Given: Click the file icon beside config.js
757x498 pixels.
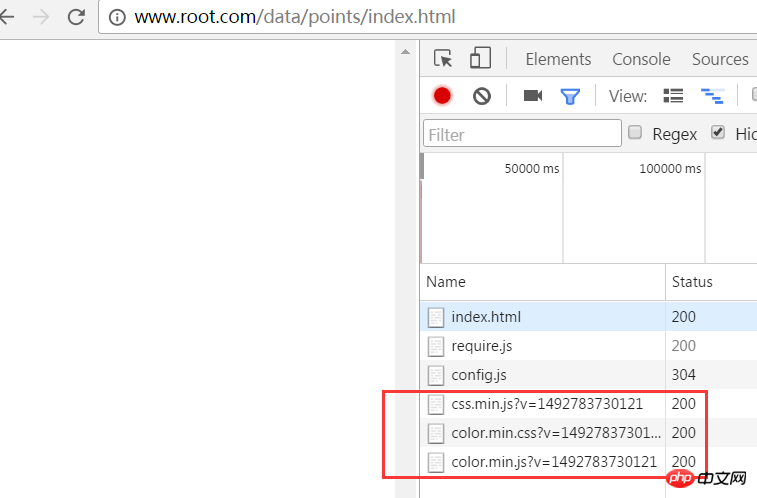Looking at the screenshot, I should 436,375.
